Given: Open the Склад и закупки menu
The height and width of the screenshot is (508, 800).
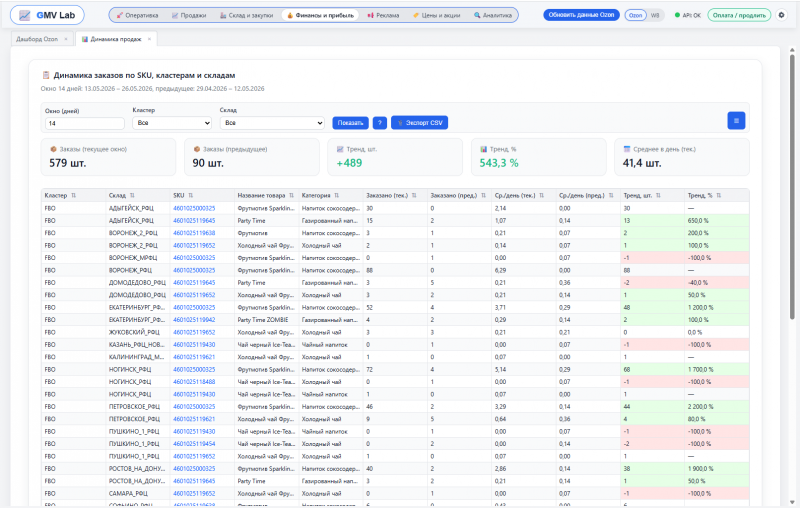Looking at the screenshot, I should pyautogui.click(x=246, y=15).
